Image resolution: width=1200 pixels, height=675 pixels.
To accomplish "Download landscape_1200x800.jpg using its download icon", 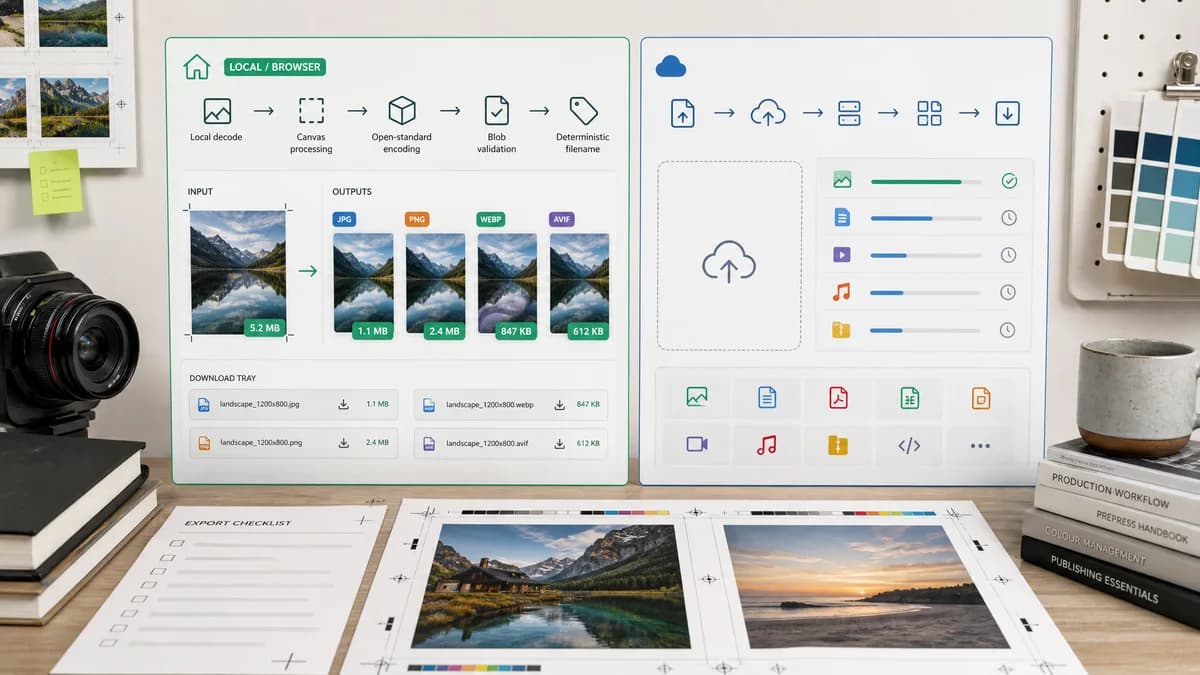I will pyautogui.click(x=343, y=404).
